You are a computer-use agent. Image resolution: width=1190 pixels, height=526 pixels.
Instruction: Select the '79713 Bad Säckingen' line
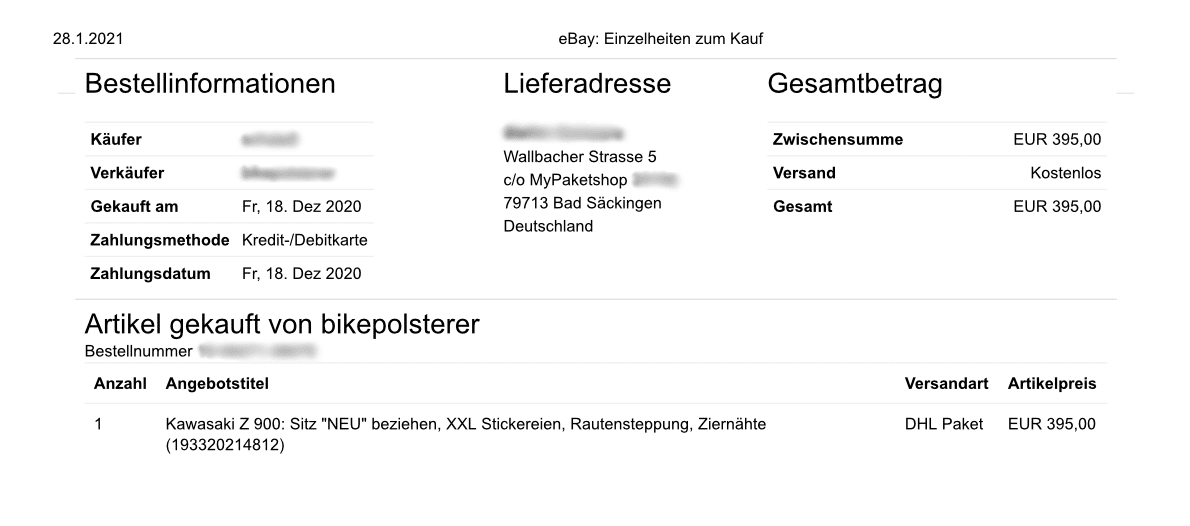tap(582, 203)
